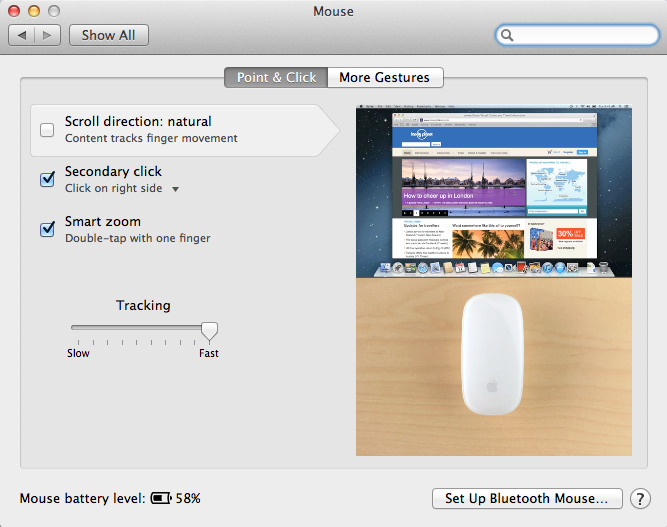Click the back navigation arrow
This screenshot has width=667, height=527.
(22, 35)
